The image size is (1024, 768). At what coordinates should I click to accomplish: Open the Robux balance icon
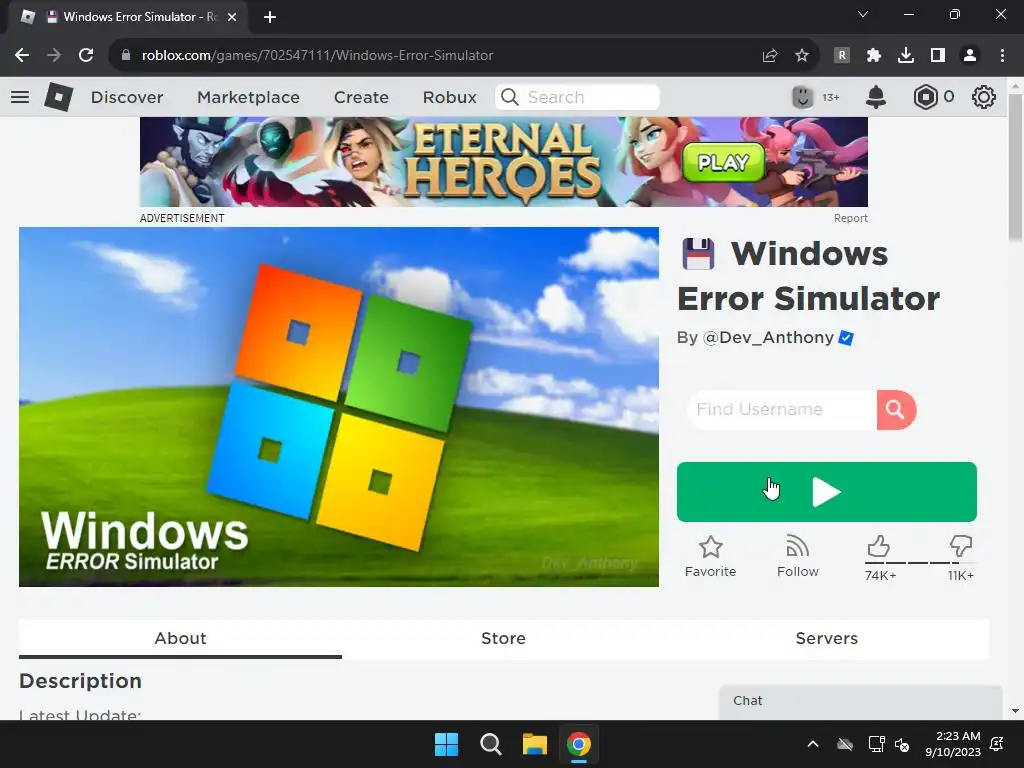tap(925, 97)
